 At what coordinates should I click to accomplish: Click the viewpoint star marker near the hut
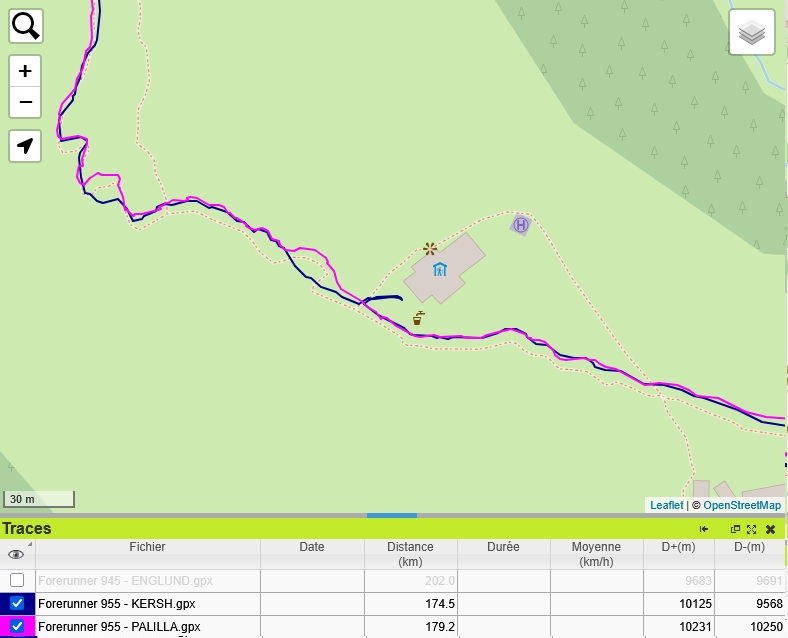[x=430, y=248]
